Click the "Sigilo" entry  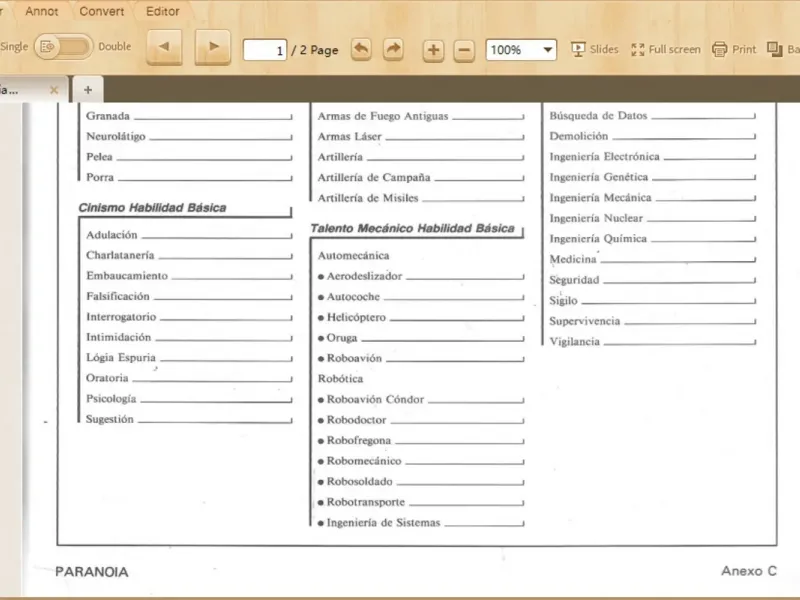tap(653, 301)
